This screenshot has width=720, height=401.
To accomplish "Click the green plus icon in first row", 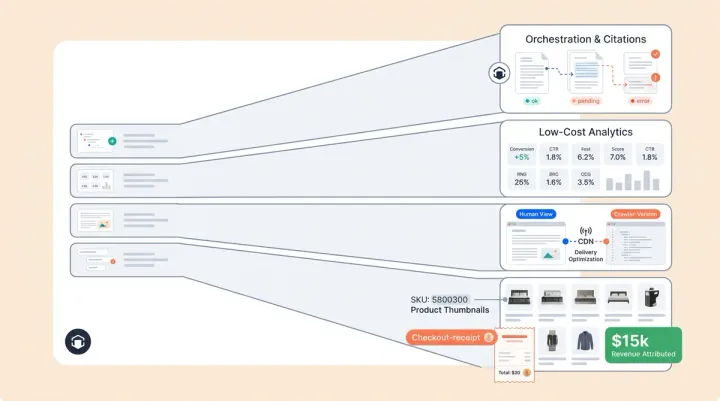I will [x=112, y=141].
